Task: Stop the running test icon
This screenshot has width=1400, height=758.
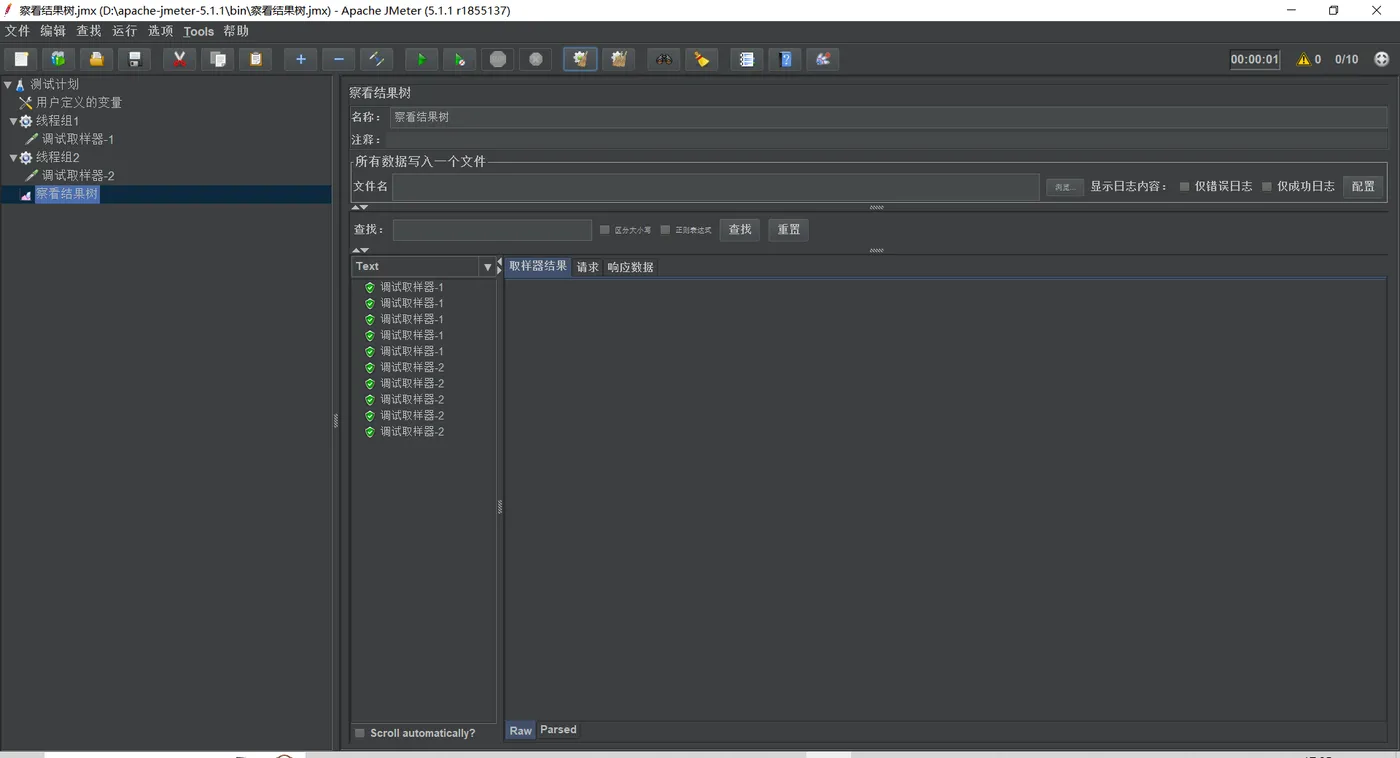Action: click(x=498, y=59)
